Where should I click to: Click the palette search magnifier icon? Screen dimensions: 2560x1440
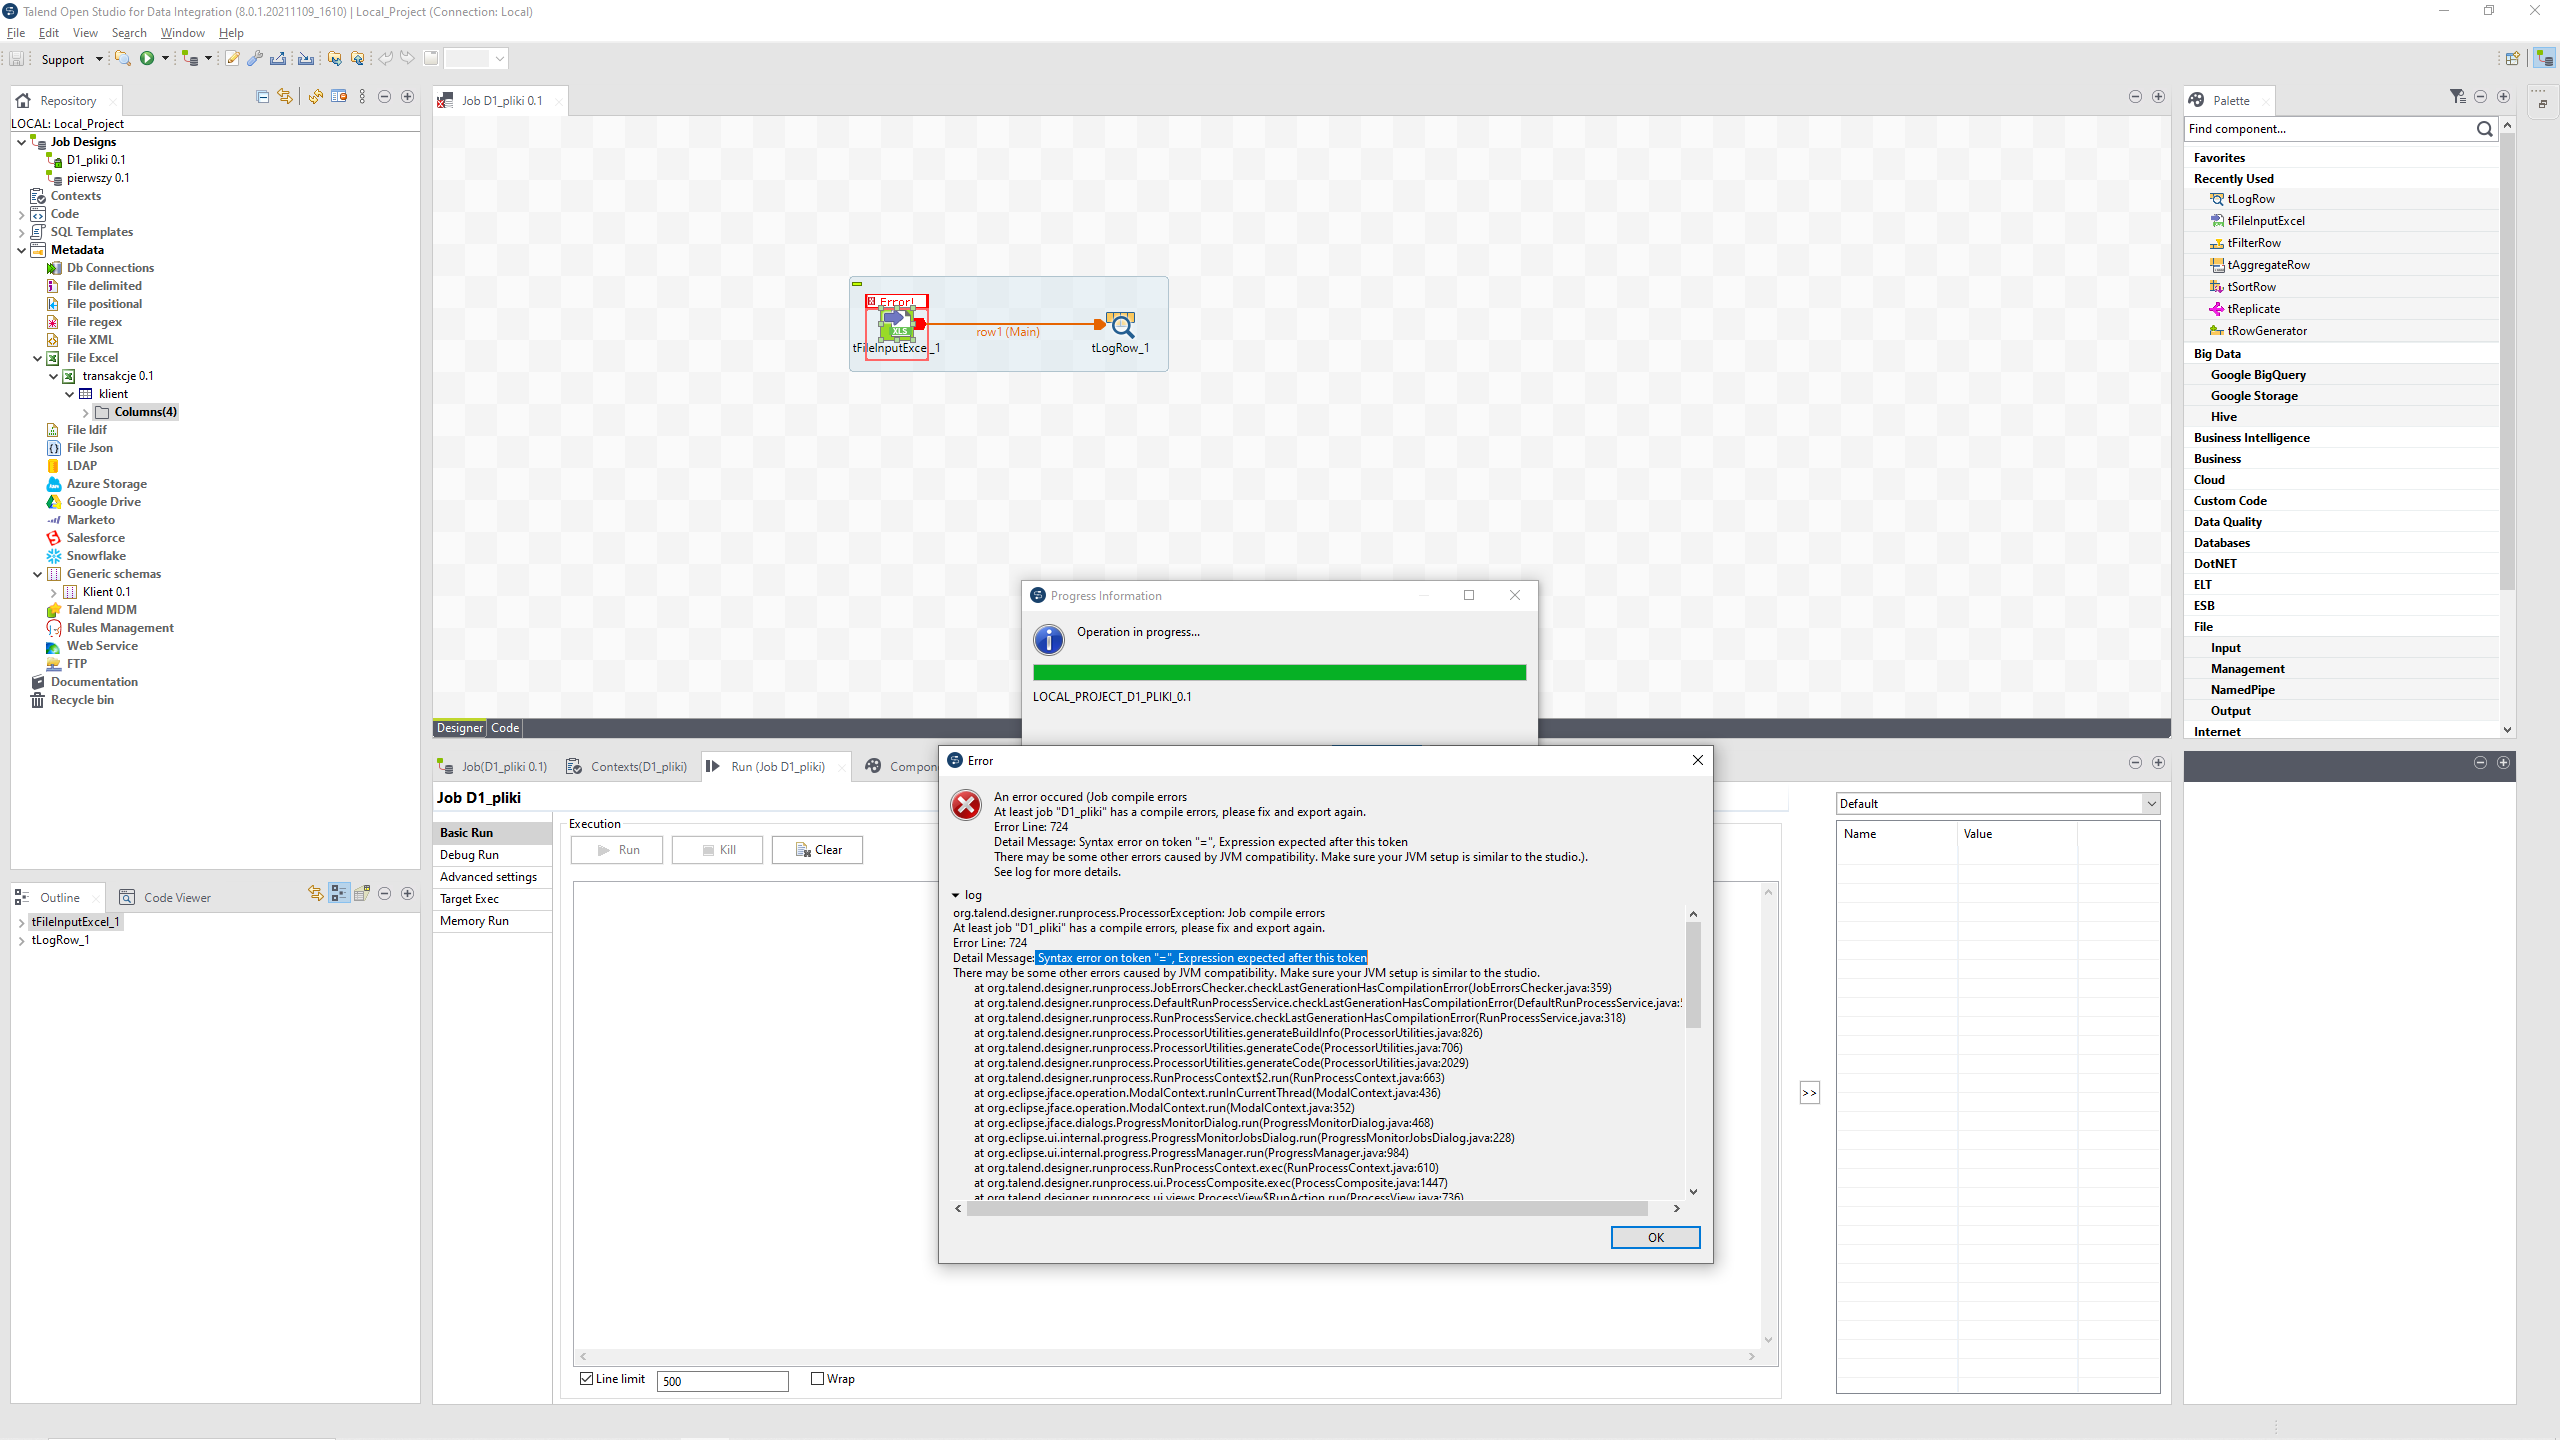click(x=2484, y=129)
